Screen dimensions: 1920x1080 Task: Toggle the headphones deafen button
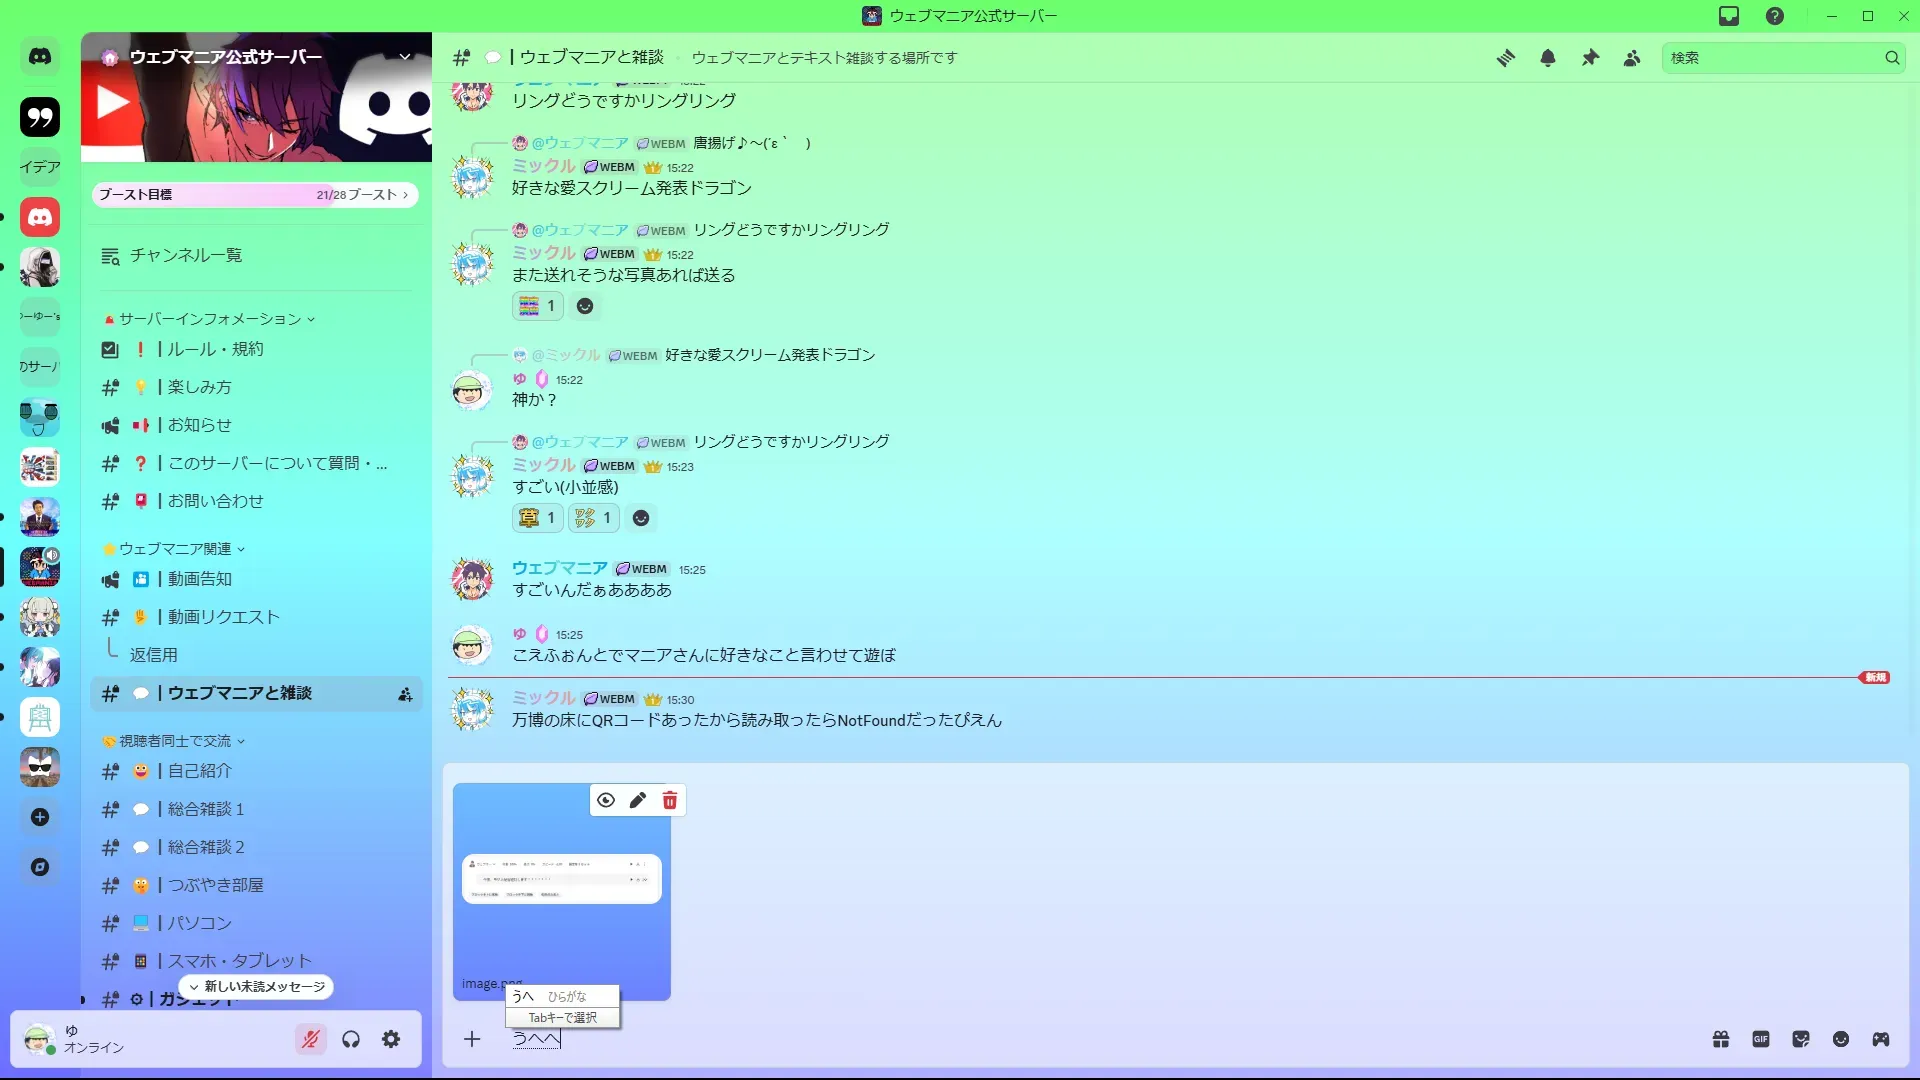351,1039
